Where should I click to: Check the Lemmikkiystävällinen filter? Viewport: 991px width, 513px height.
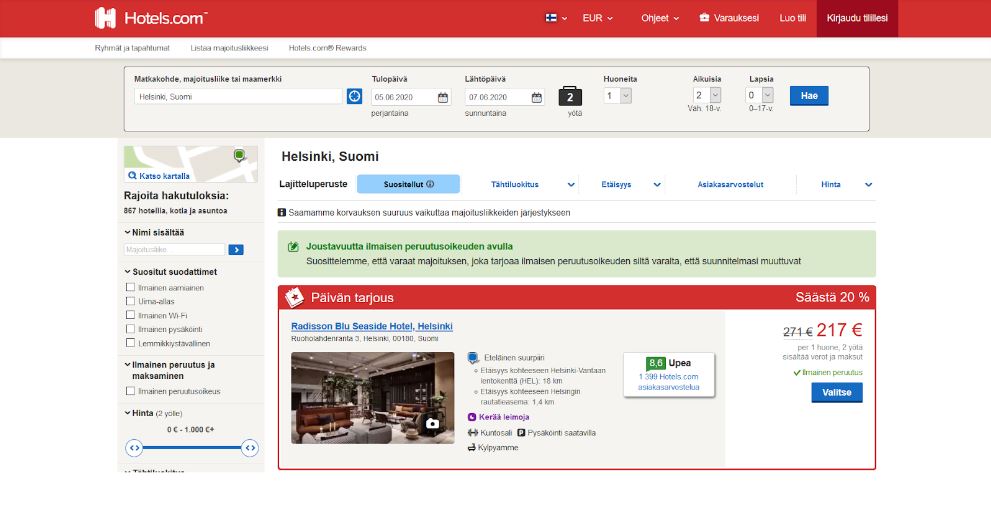point(130,342)
